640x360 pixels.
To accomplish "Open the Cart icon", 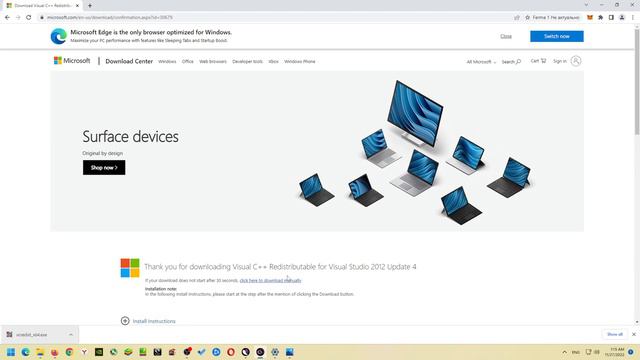I will pos(538,61).
